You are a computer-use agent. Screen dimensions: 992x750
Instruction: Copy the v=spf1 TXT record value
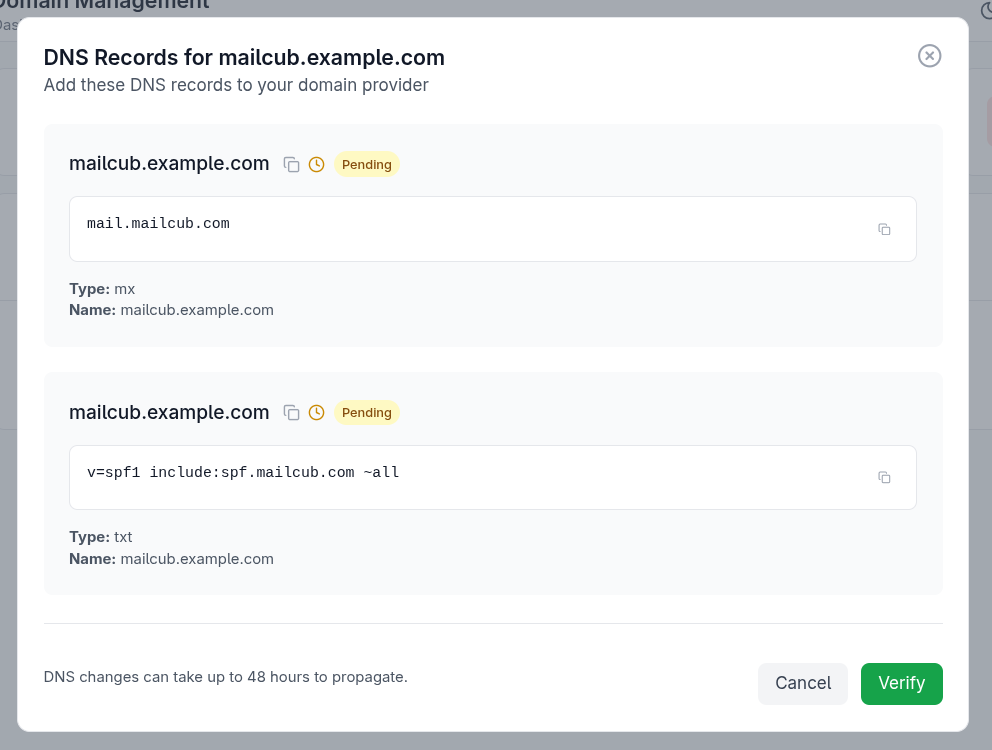tap(884, 477)
